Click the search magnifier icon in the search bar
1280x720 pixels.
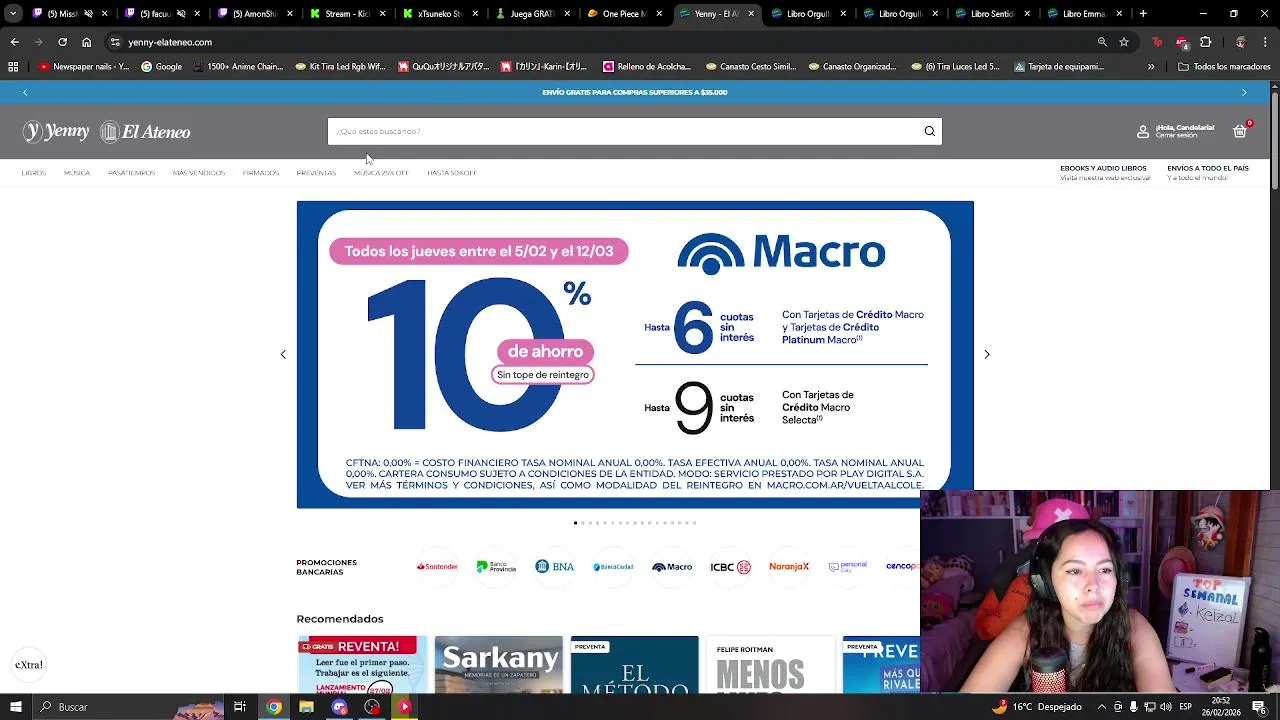pos(929,131)
